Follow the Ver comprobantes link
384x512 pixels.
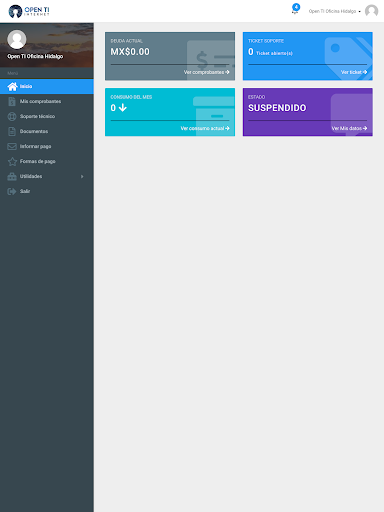click(206, 72)
